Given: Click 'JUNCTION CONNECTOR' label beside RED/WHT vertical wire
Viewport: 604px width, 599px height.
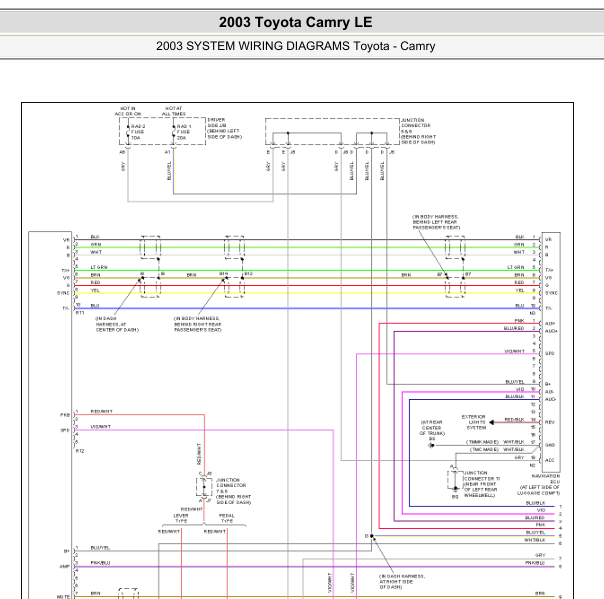Looking at the screenshot, I should [233, 491].
